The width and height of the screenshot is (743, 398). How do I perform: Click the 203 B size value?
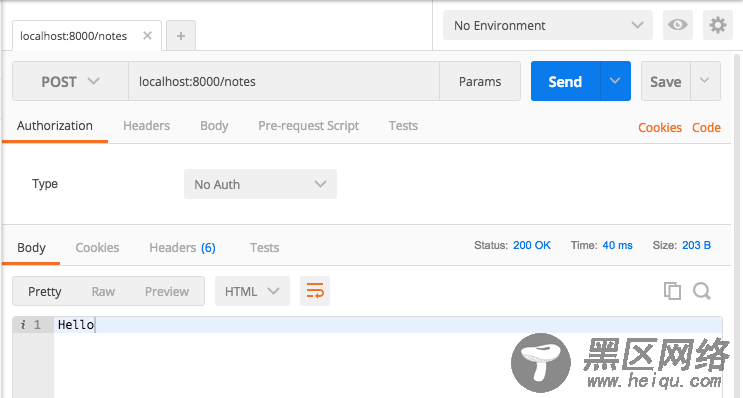[697, 245]
